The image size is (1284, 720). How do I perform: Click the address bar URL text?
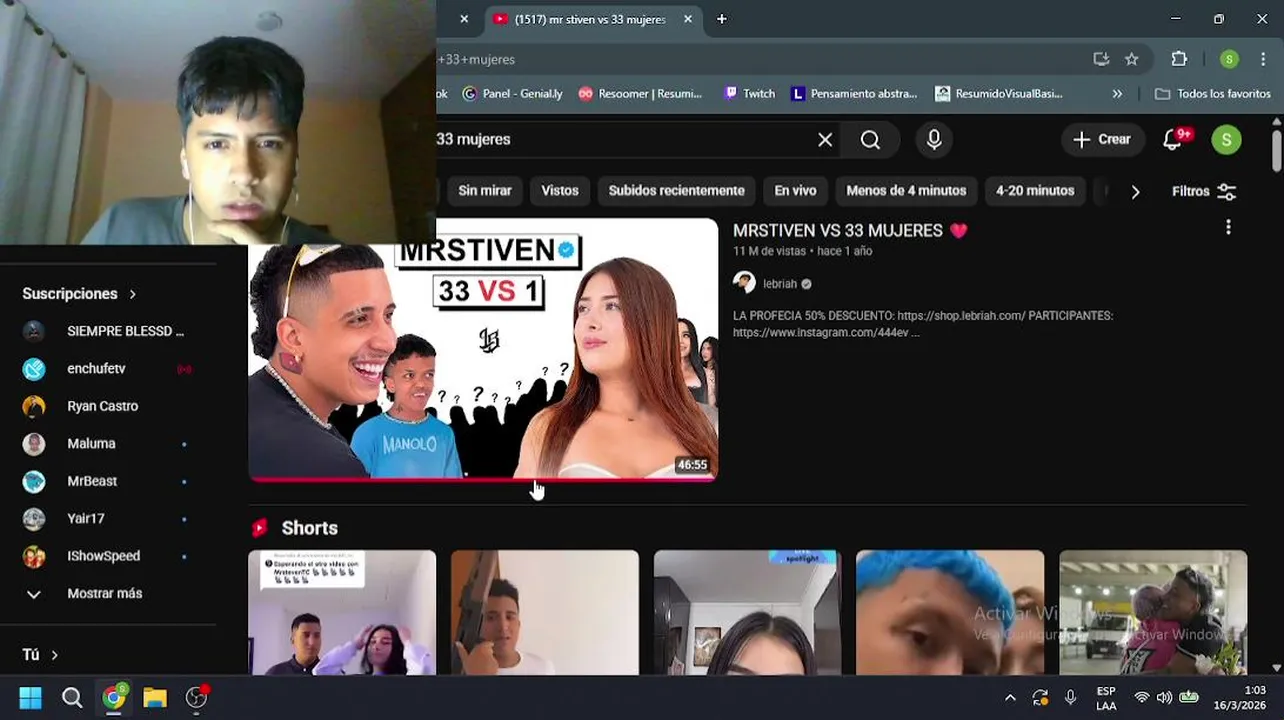tap(476, 60)
